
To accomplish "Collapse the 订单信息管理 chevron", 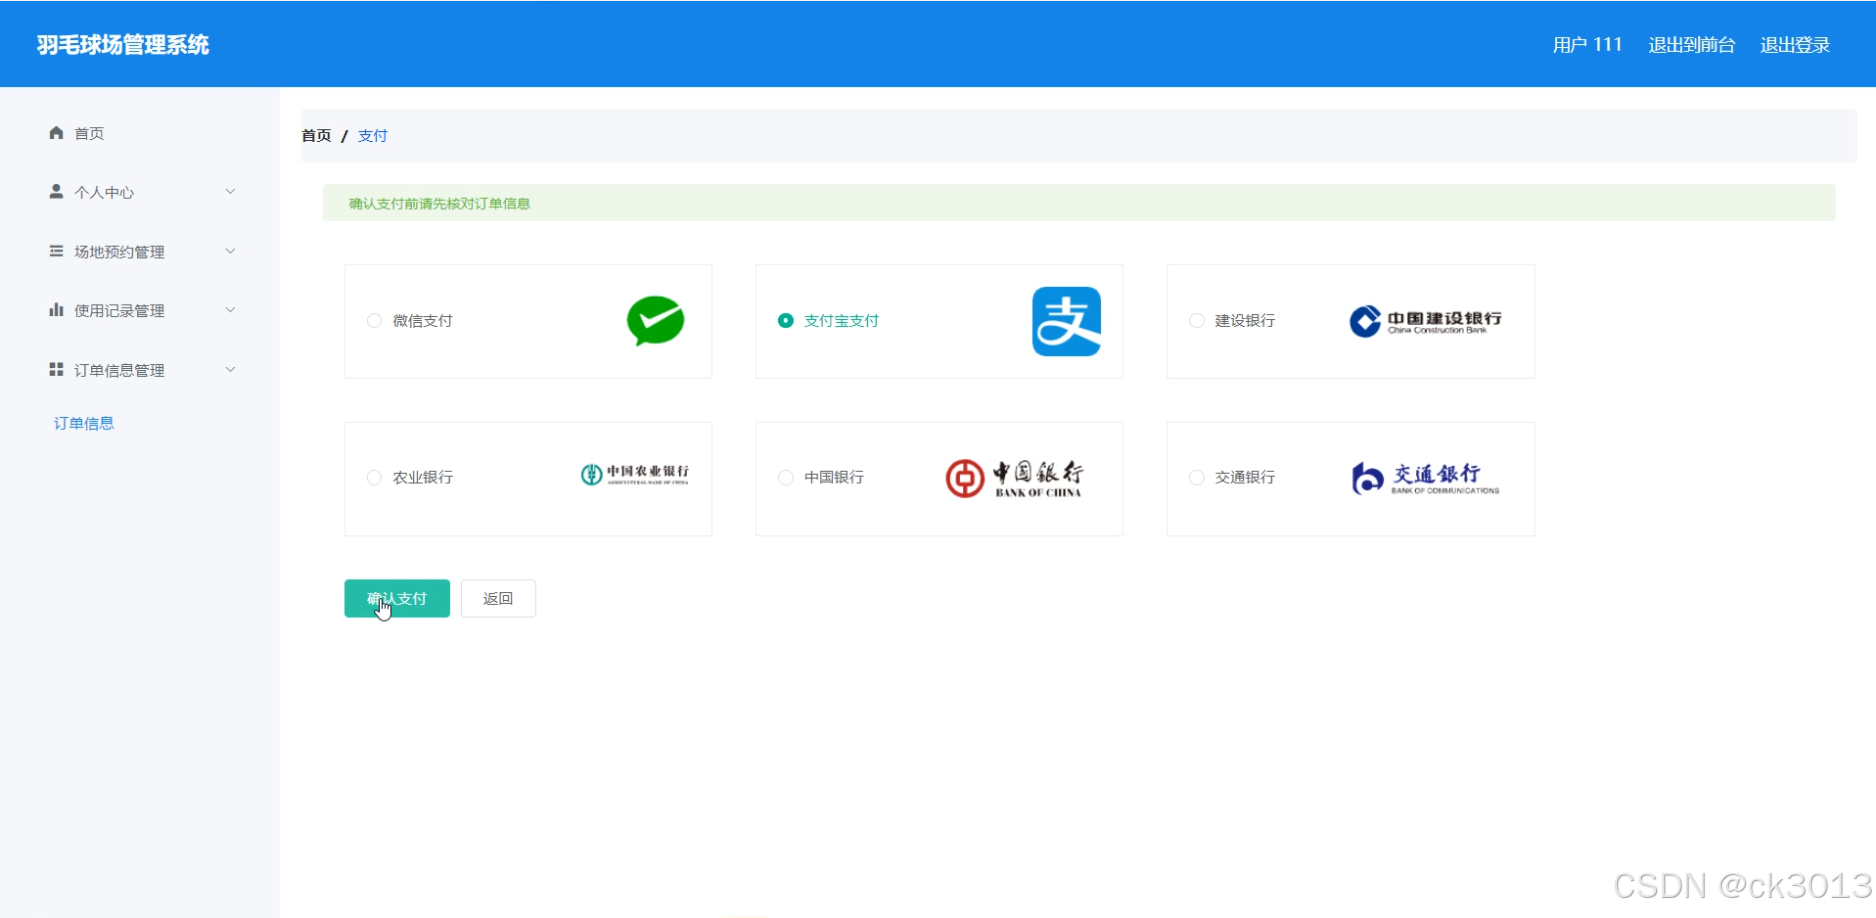I will coord(230,369).
